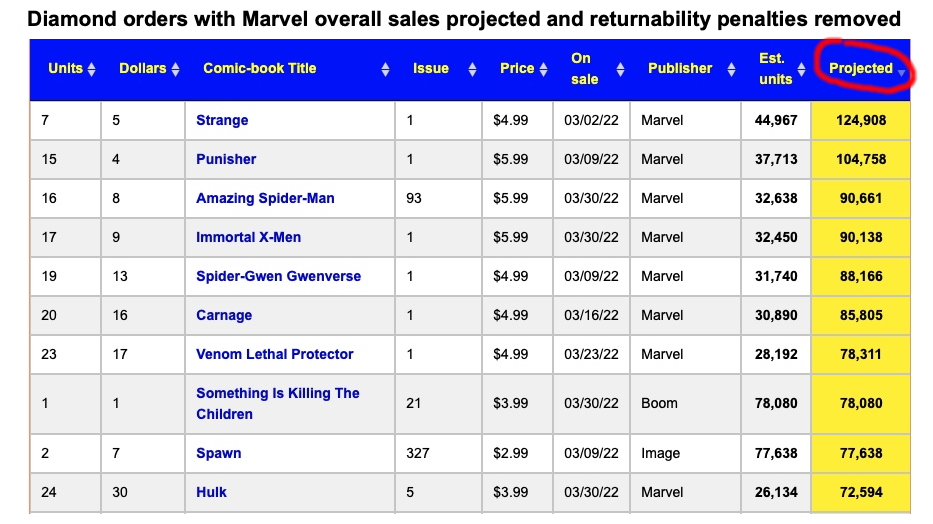Click the Spawn title link
The width and height of the screenshot is (933, 524).
pos(218,453)
